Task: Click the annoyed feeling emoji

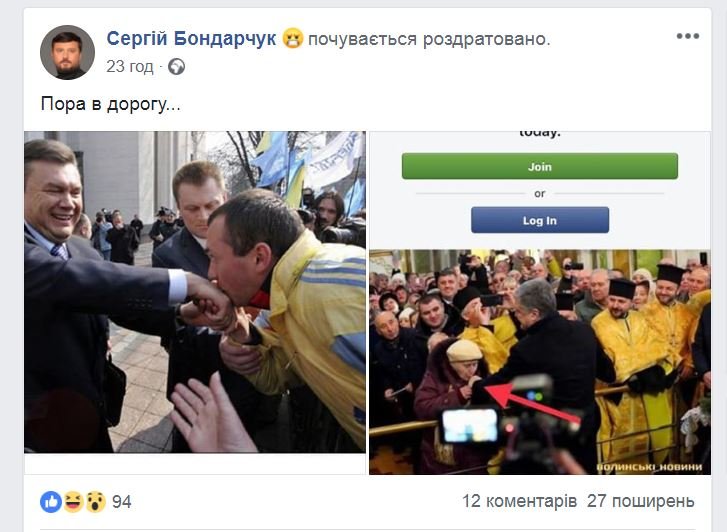Action: point(293,38)
